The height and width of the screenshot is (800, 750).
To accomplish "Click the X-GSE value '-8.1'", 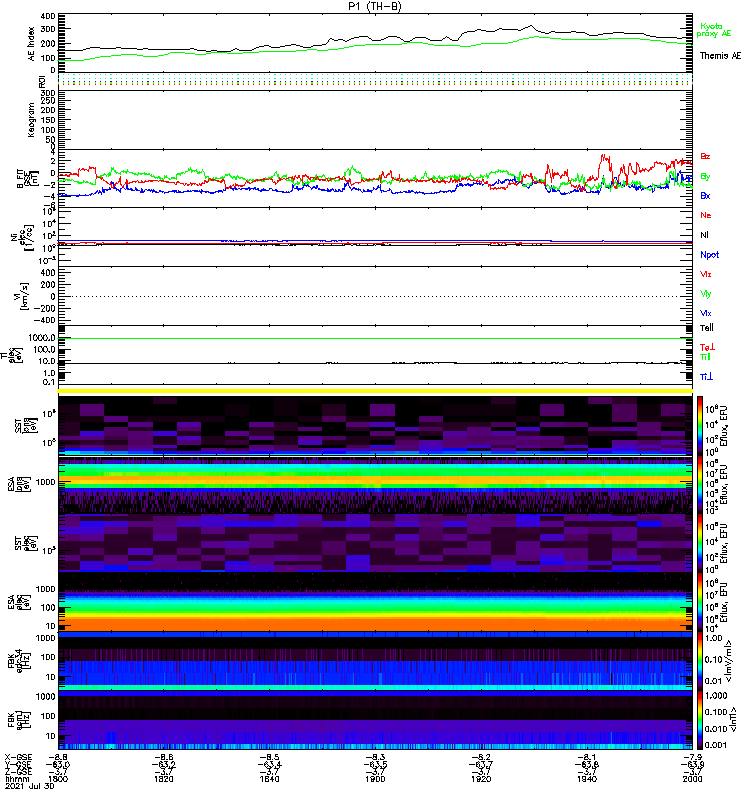I will tap(587, 758).
